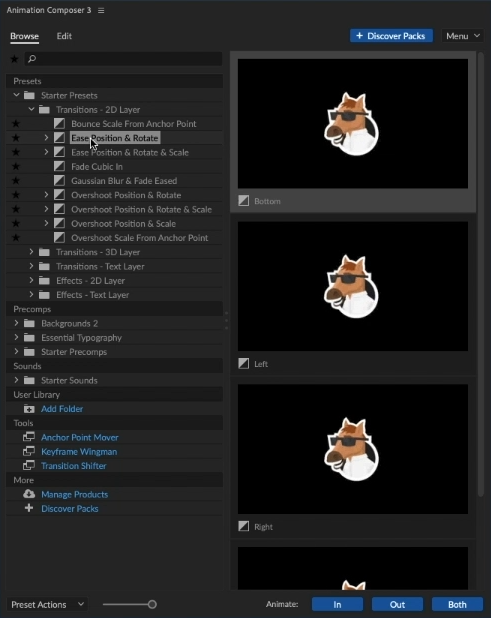Click the blue Discover Packs button
The height and width of the screenshot is (618, 491).
point(391,36)
